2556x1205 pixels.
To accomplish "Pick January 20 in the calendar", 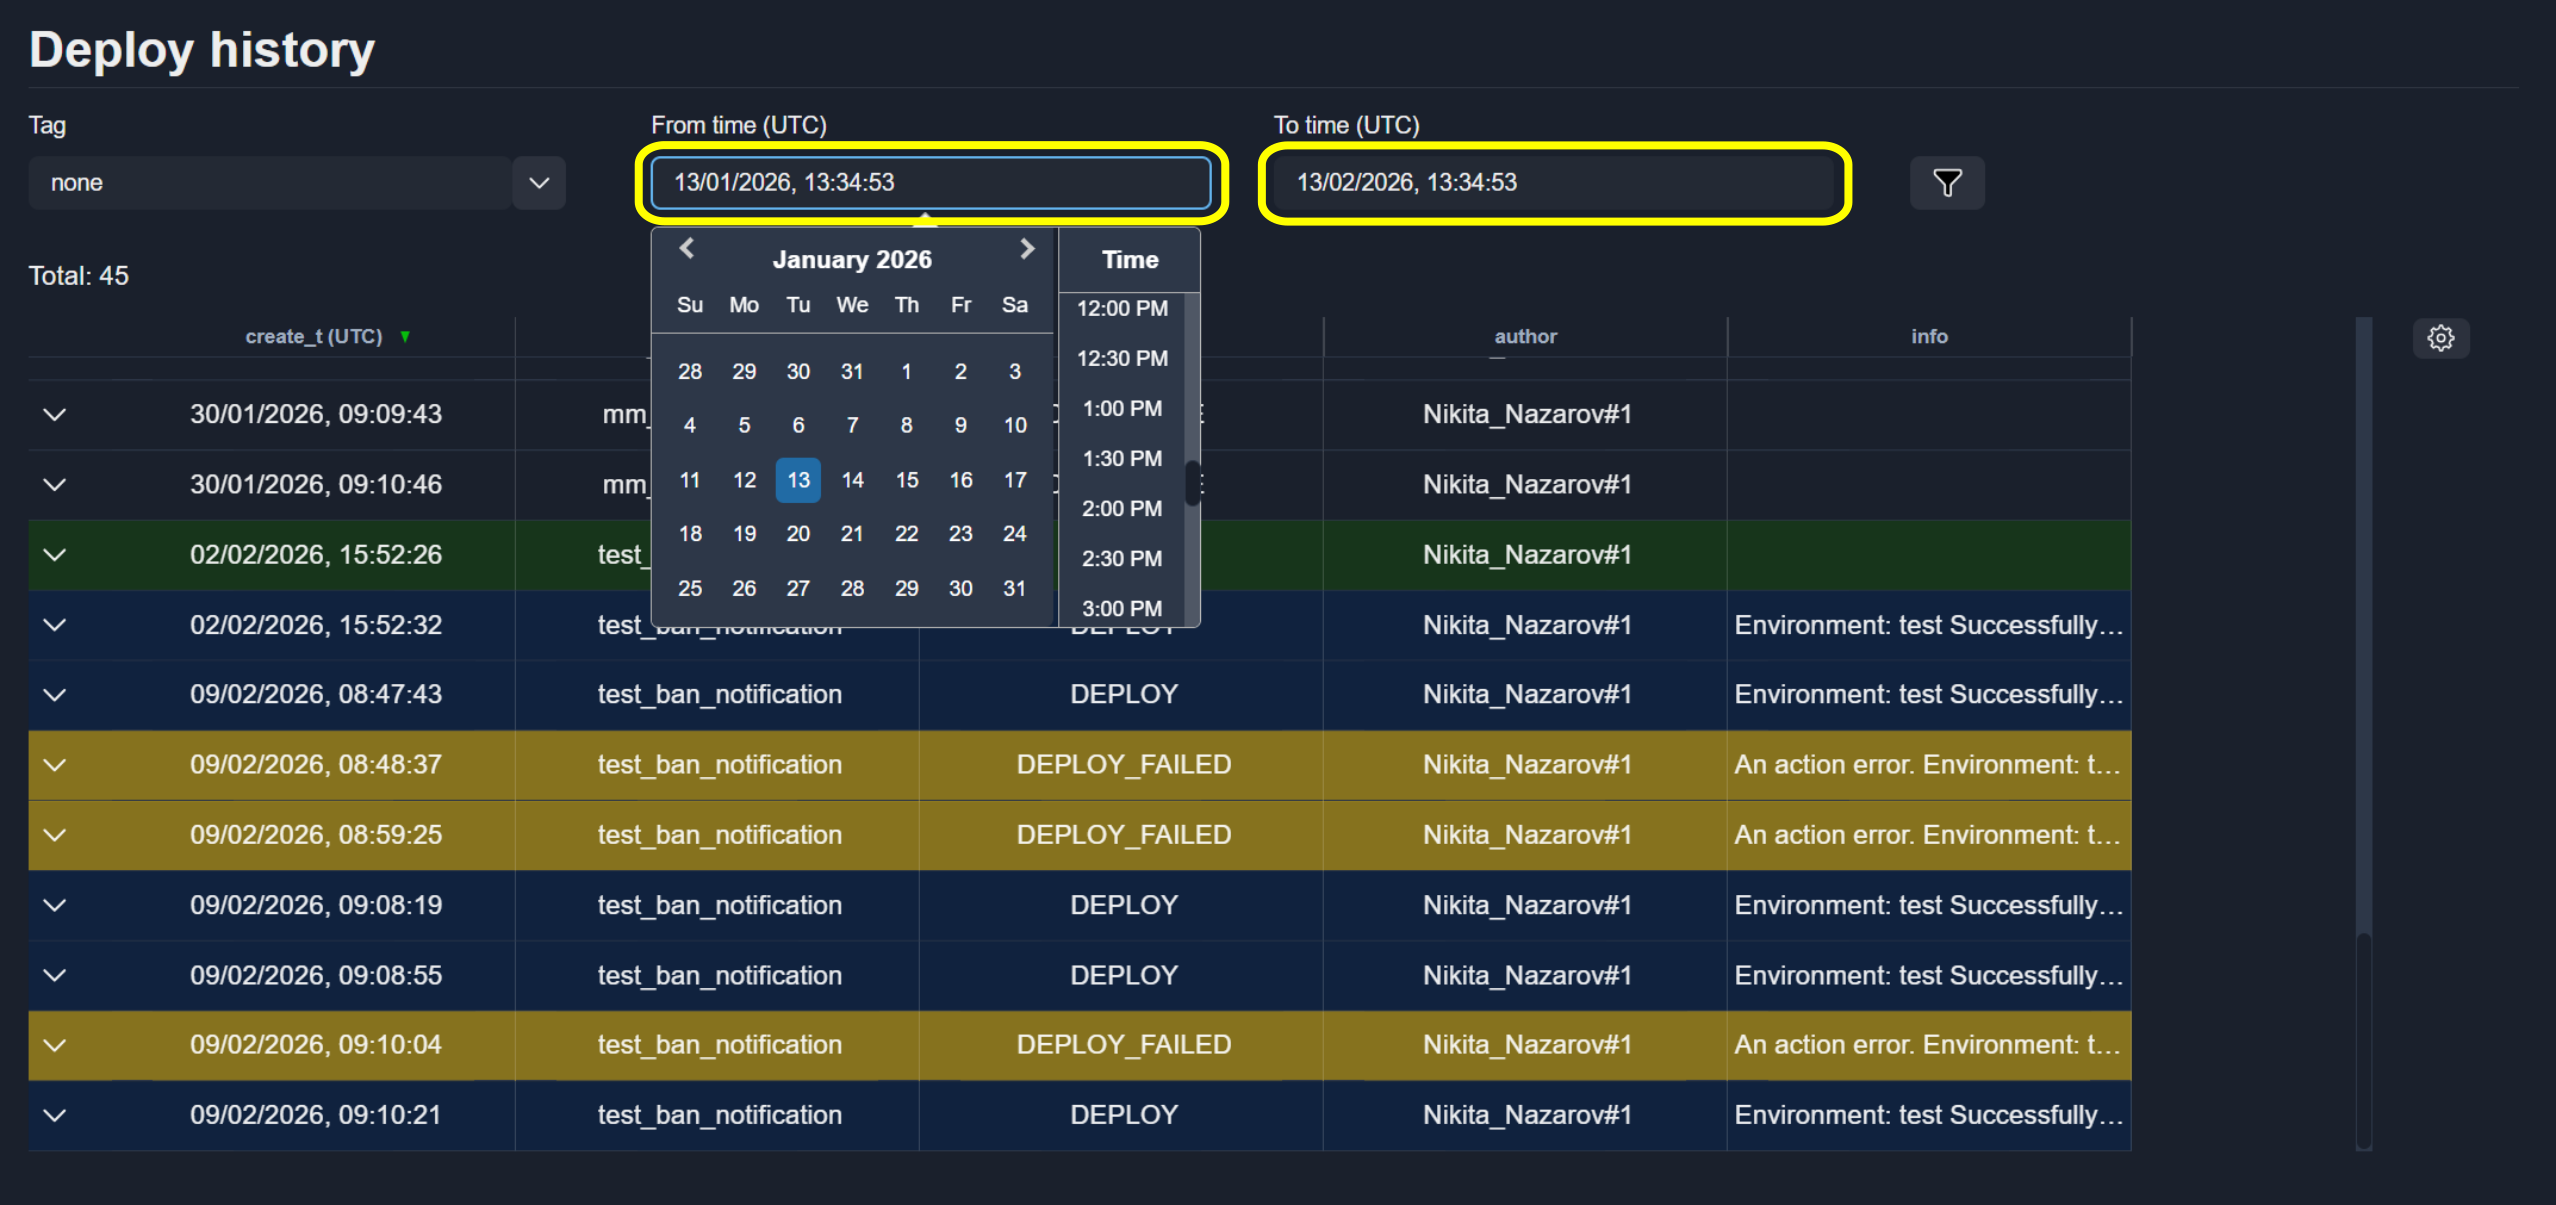I will tap(798, 534).
